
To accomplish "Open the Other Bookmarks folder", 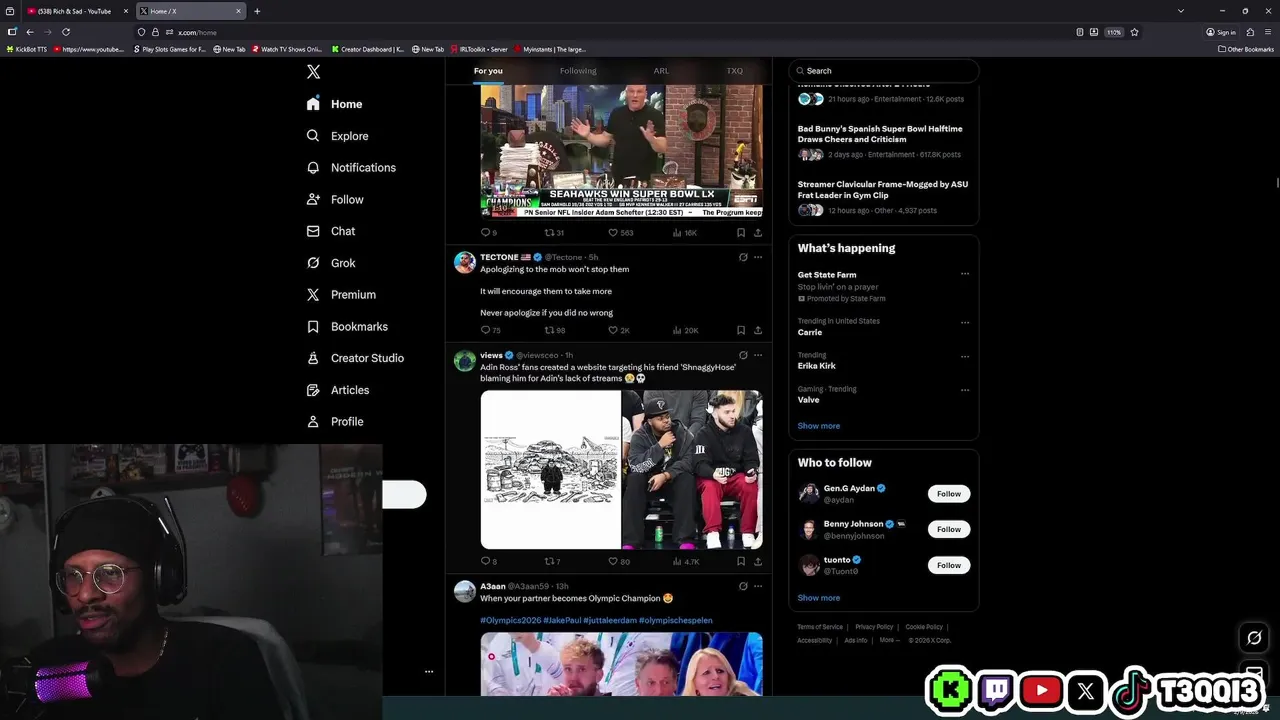I will click(1246, 49).
